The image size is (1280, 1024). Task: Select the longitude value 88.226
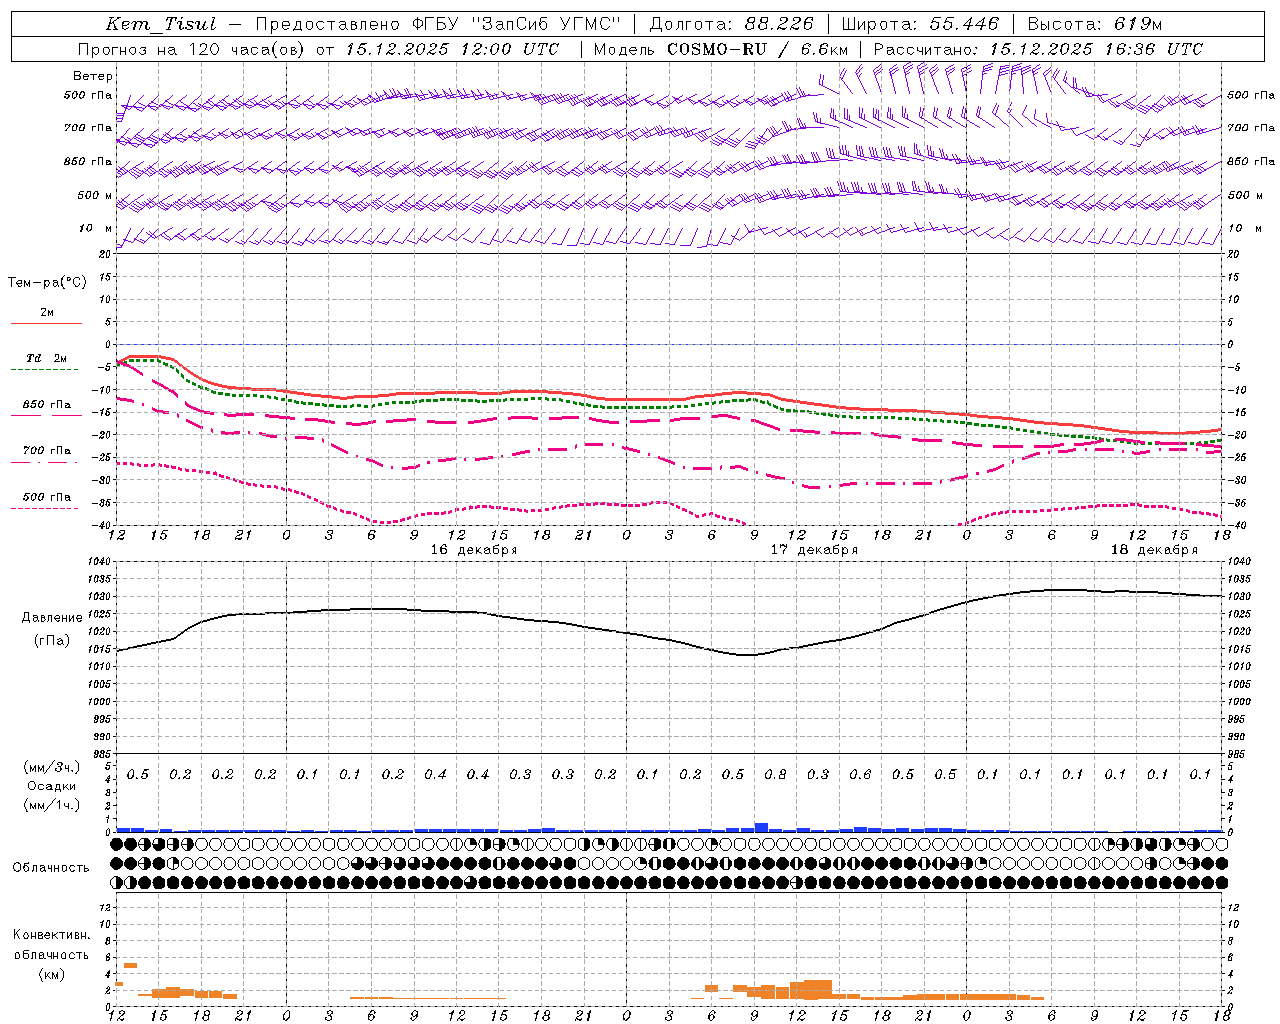[x=778, y=24]
